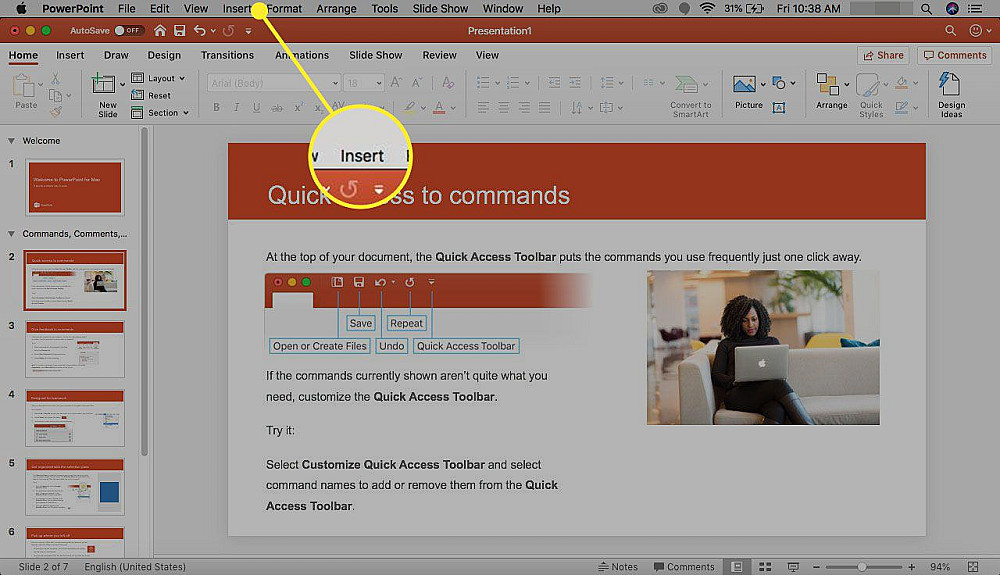Open Design Ideas pane
The height and width of the screenshot is (575, 1000).
point(951,95)
